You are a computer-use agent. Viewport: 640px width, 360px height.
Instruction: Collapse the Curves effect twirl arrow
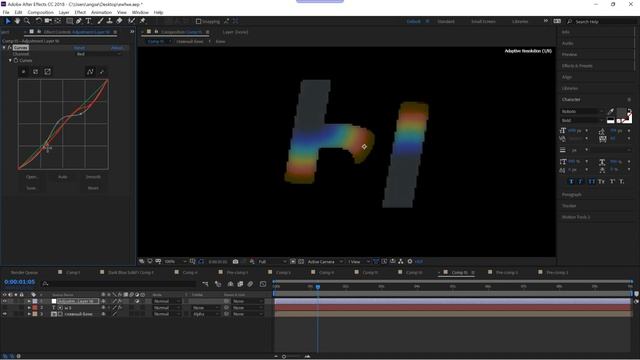[4, 48]
